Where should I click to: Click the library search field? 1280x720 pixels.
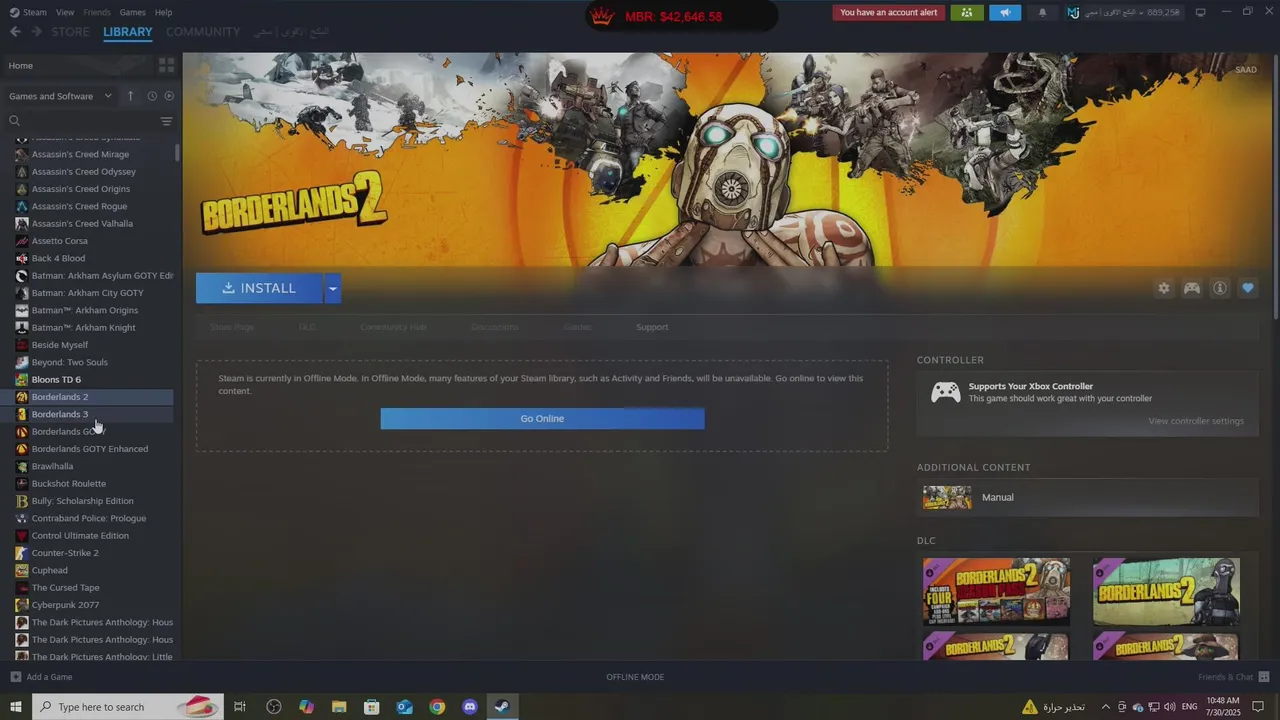[84, 121]
